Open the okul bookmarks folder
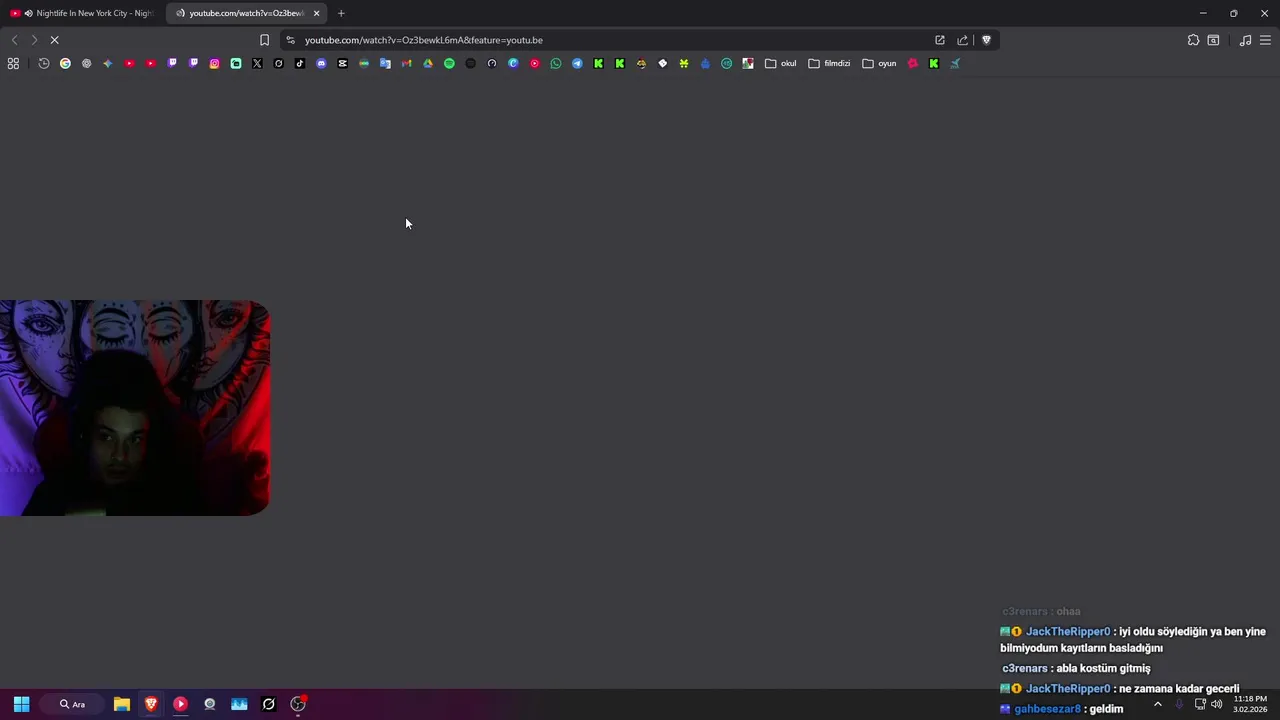This screenshot has width=1280, height=720. click(781, 63)
